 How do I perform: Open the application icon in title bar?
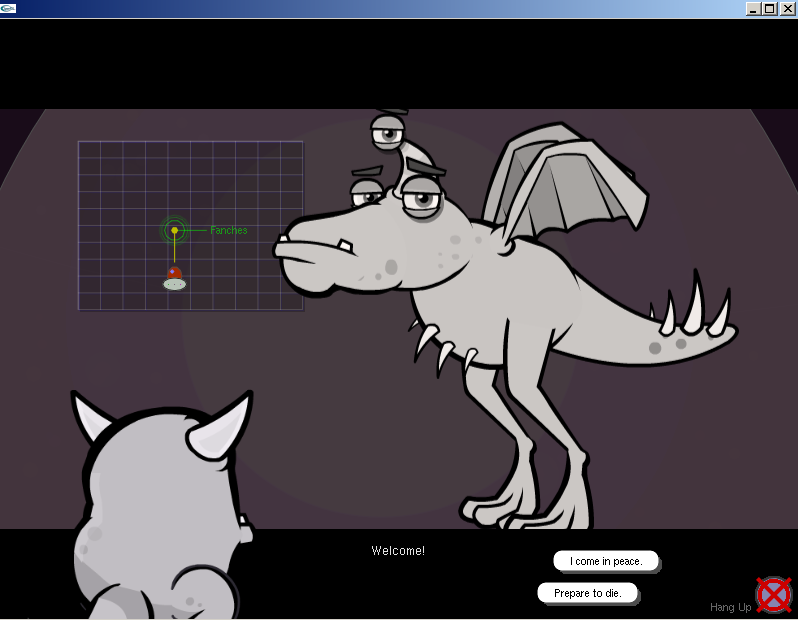[8, 8]
